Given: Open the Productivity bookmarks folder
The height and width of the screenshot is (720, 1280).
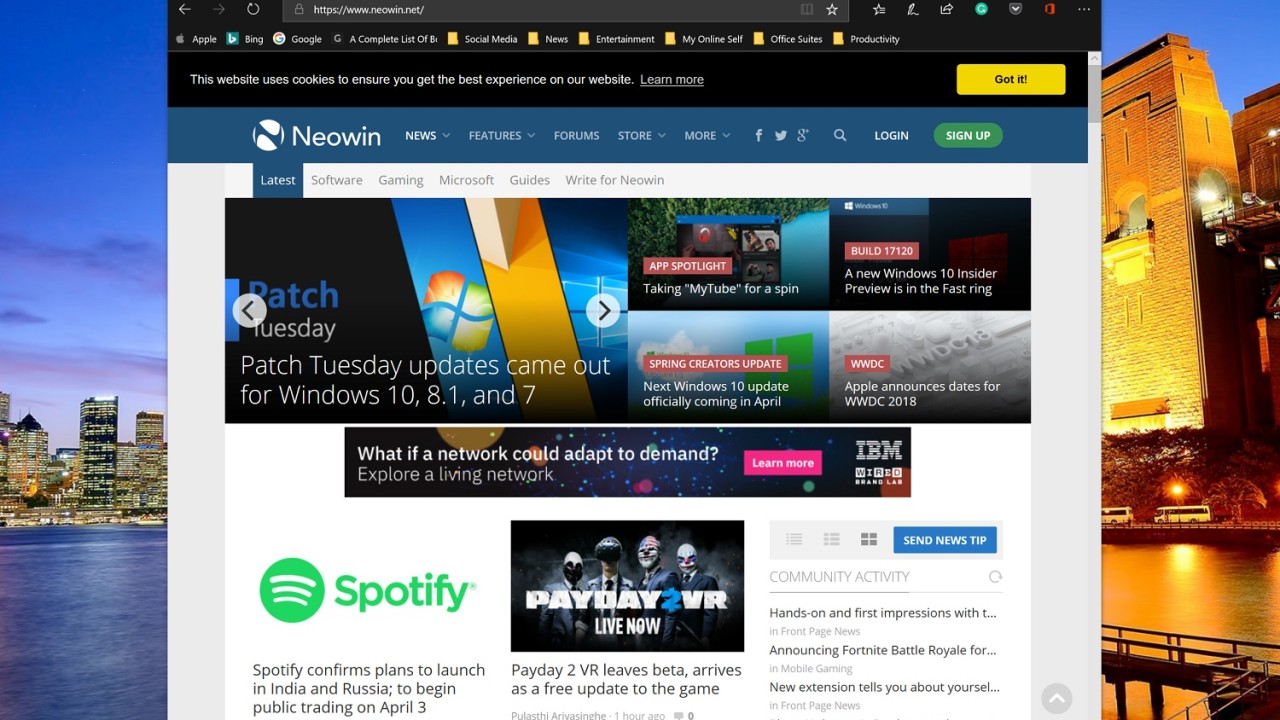Looking at the screenshot, I should [x=866, y=39].
